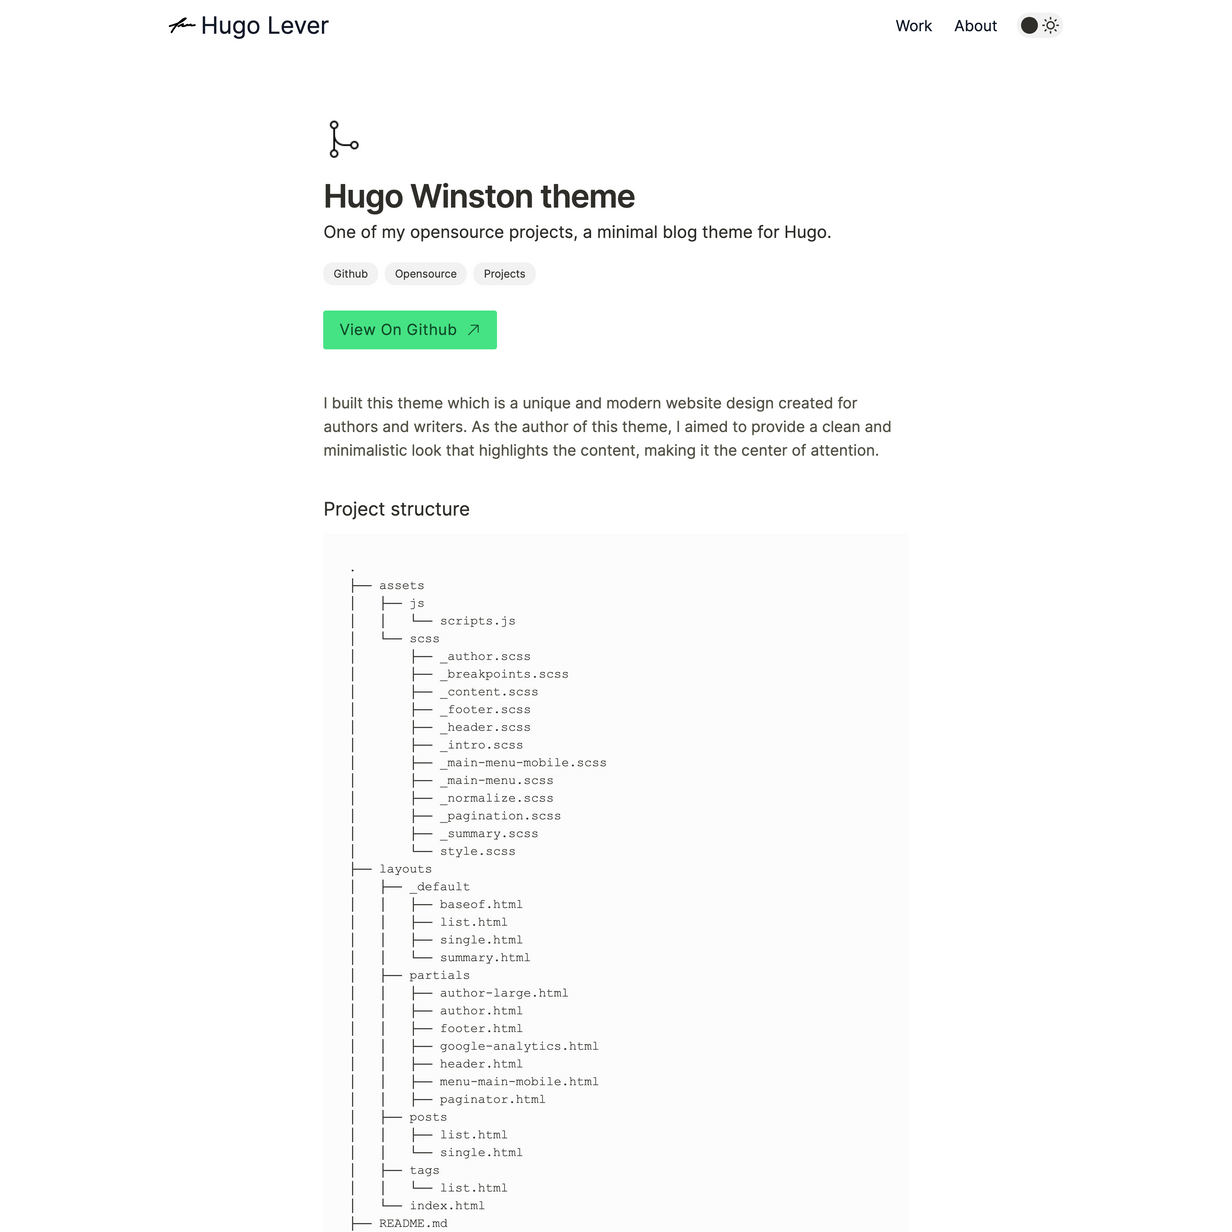
Task: Click the _footer.scss entry
Action: coord(485,710)
